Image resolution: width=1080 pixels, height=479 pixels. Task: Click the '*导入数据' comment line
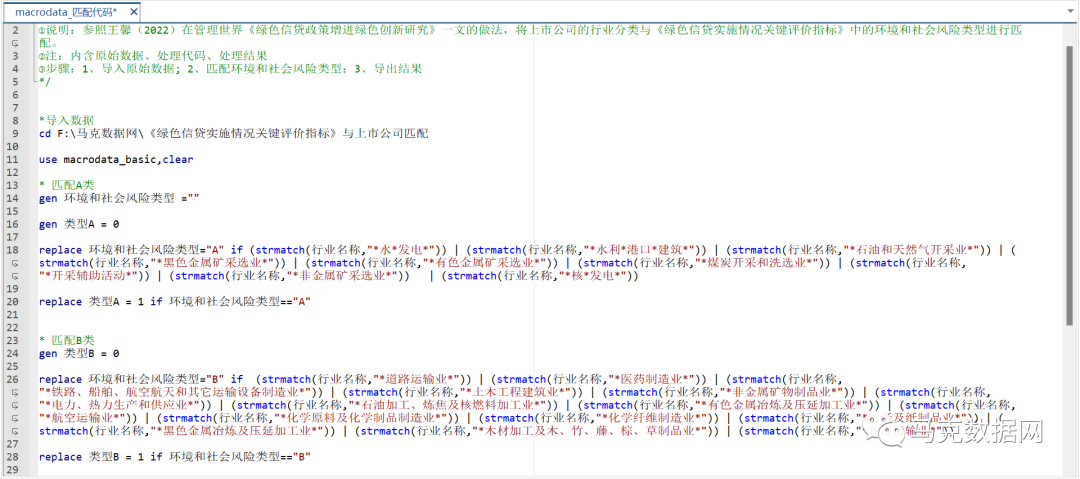[67, 120]
